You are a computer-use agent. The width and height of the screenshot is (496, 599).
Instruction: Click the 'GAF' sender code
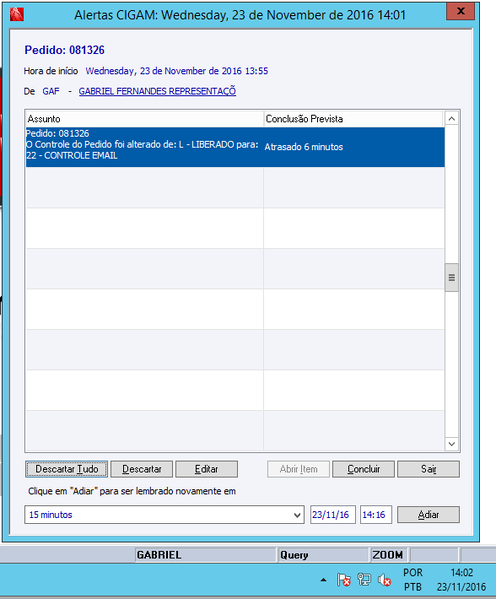(x=51, y=91)
